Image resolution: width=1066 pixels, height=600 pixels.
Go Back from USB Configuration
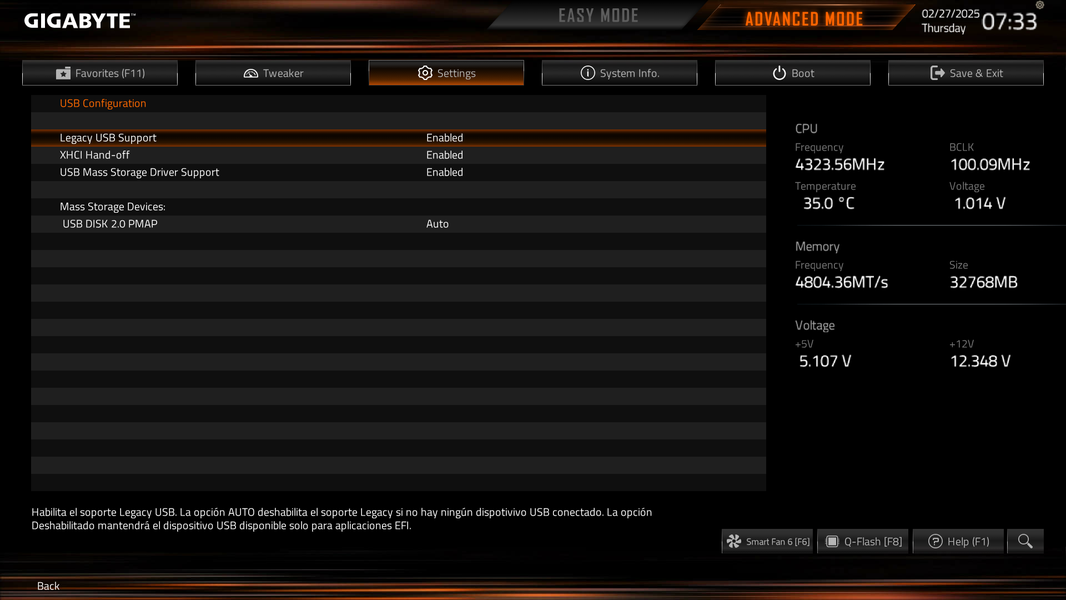pos(48,586)
